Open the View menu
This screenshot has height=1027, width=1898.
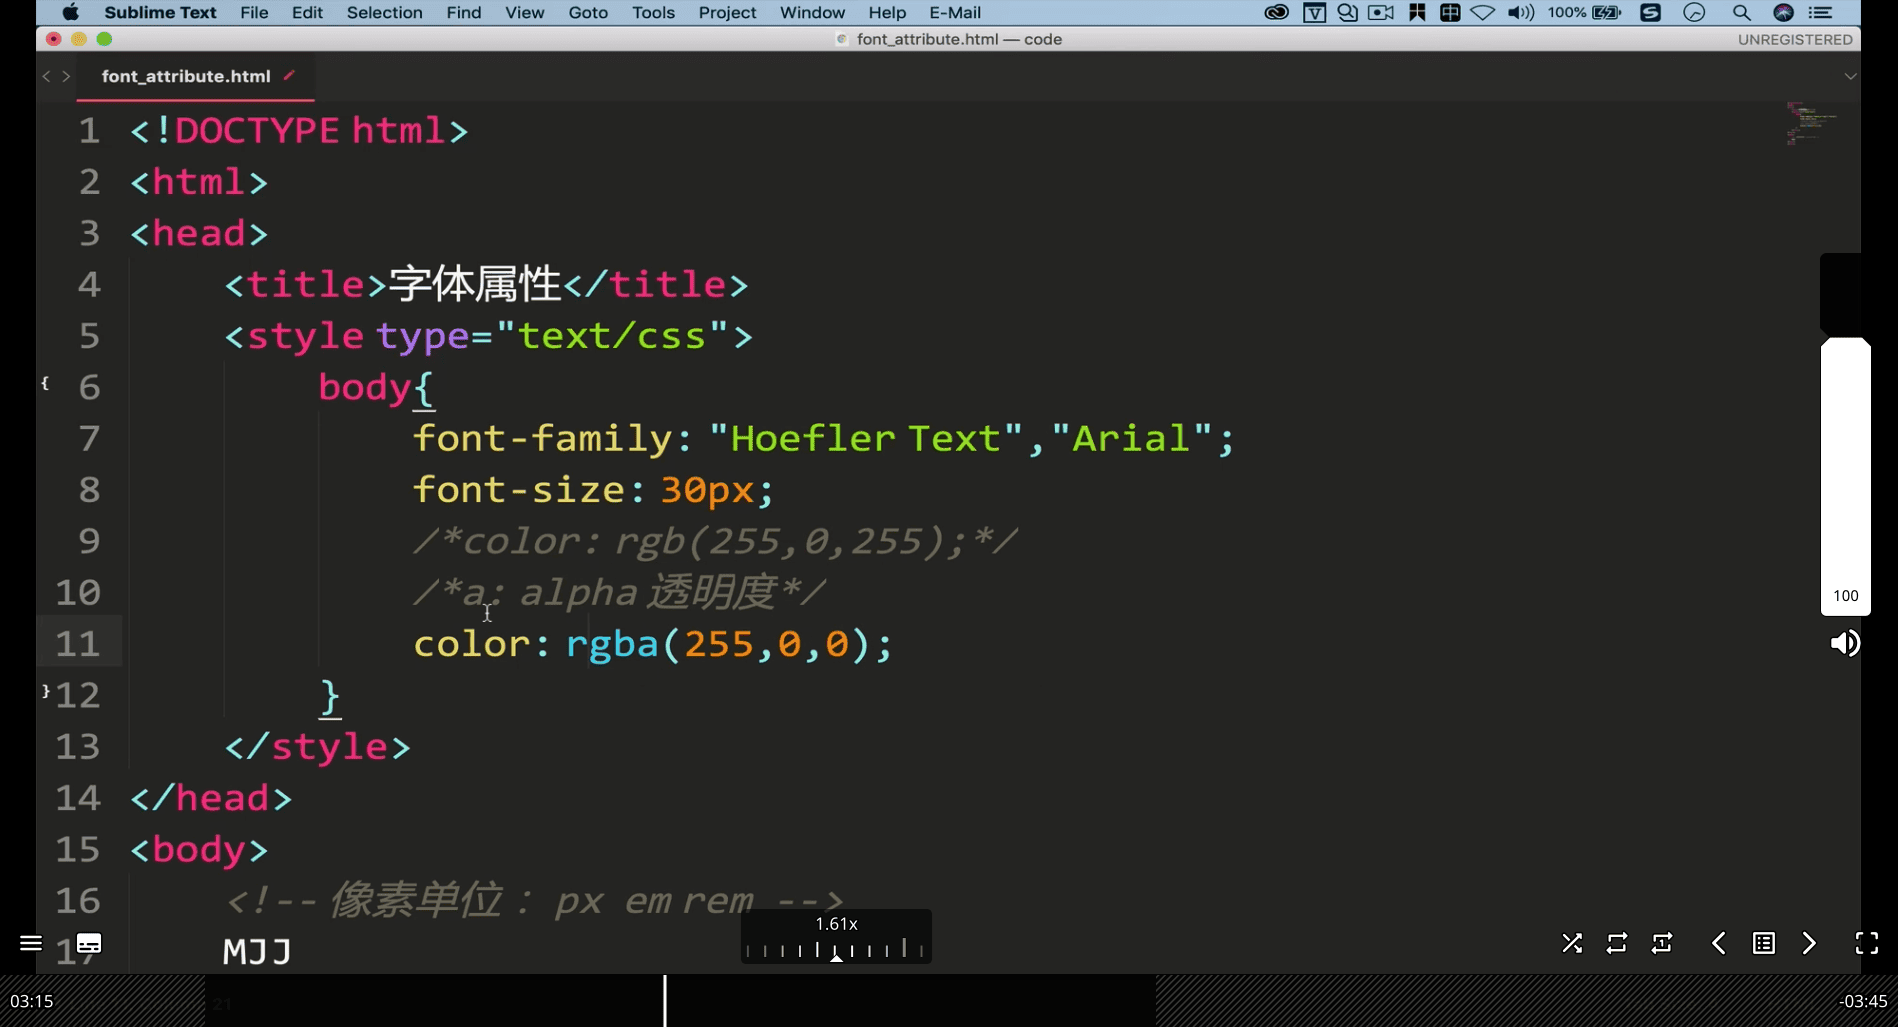tap(525, 13)
